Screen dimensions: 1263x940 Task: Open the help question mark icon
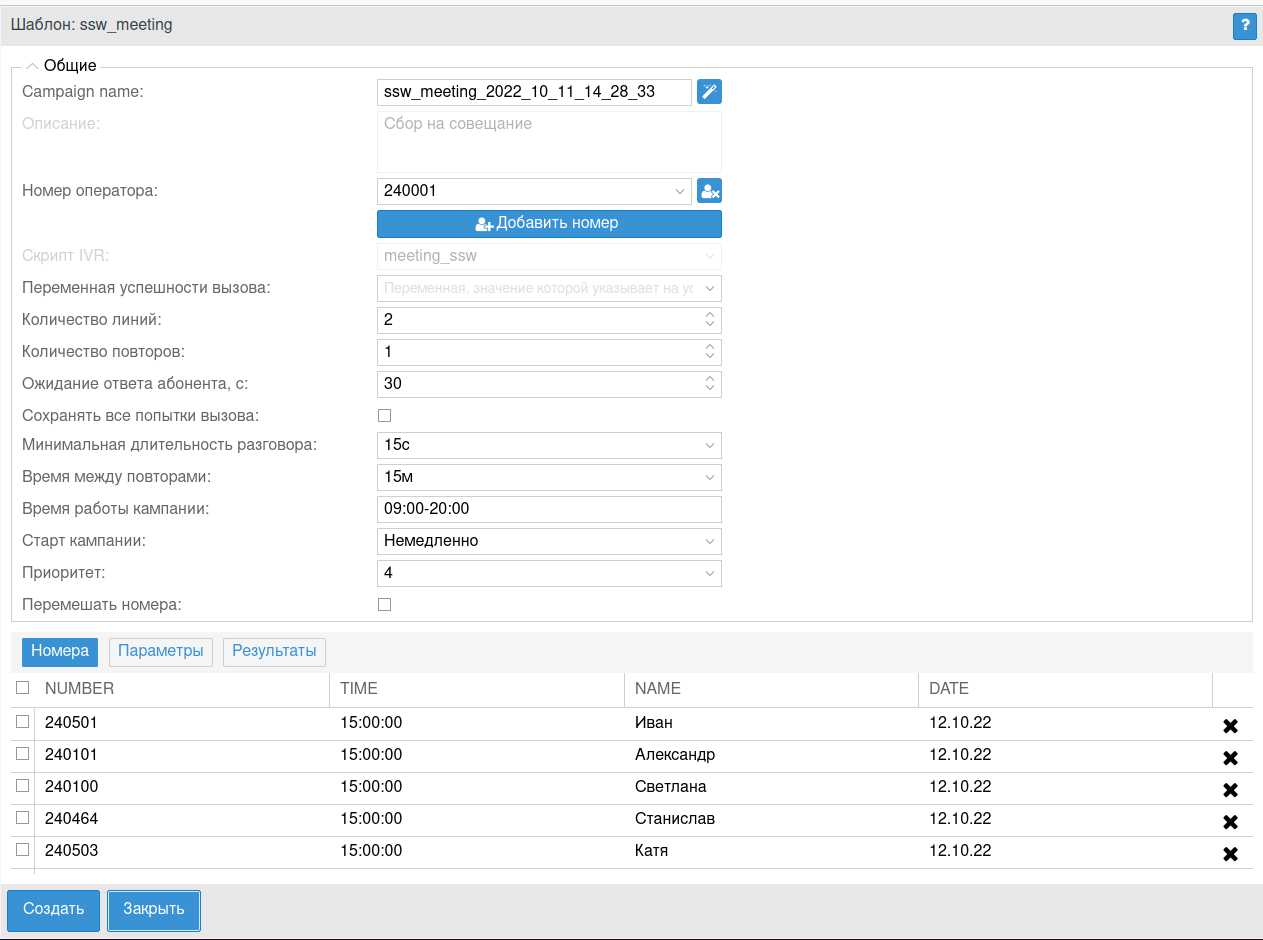(x=1244, y=26)
